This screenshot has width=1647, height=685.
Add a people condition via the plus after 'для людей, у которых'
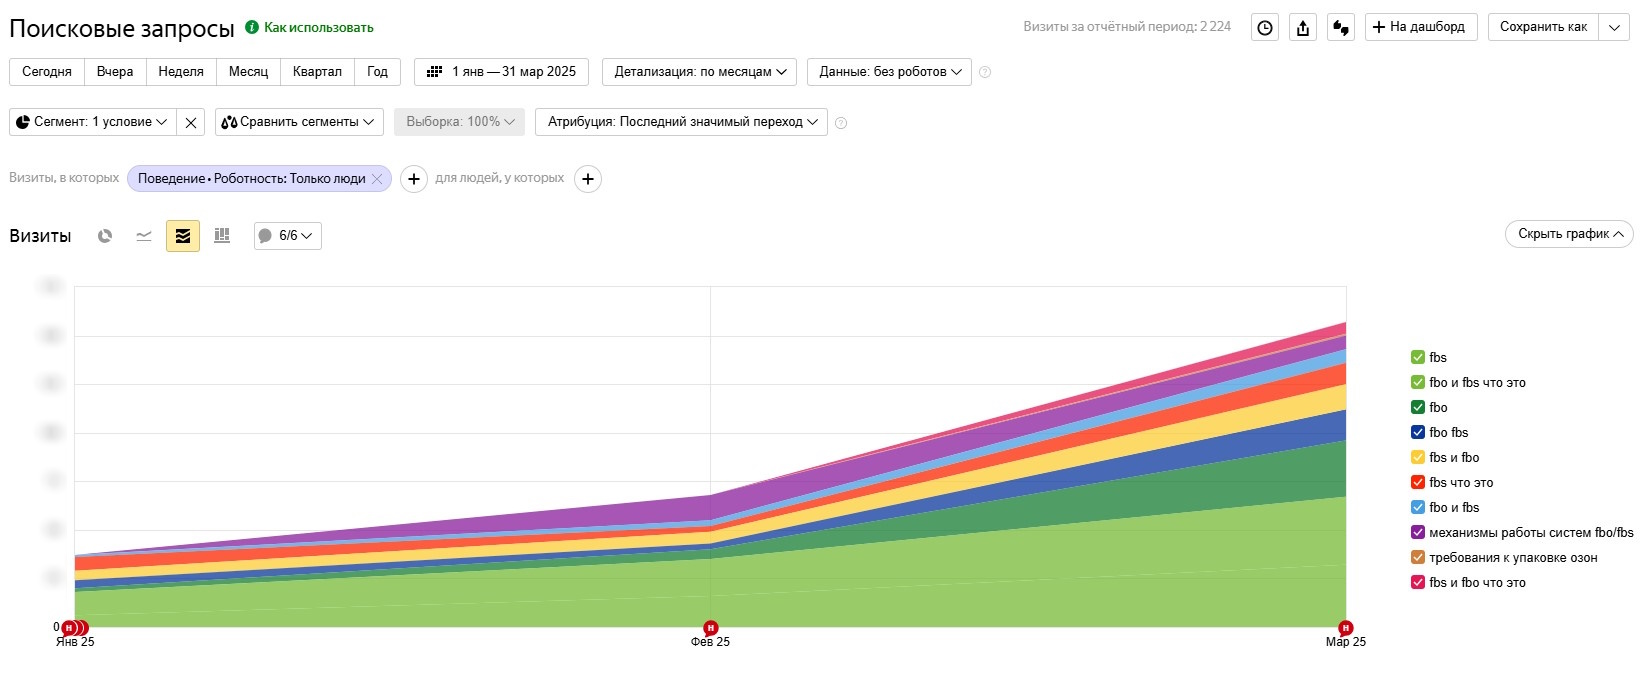tap(588, 179)
